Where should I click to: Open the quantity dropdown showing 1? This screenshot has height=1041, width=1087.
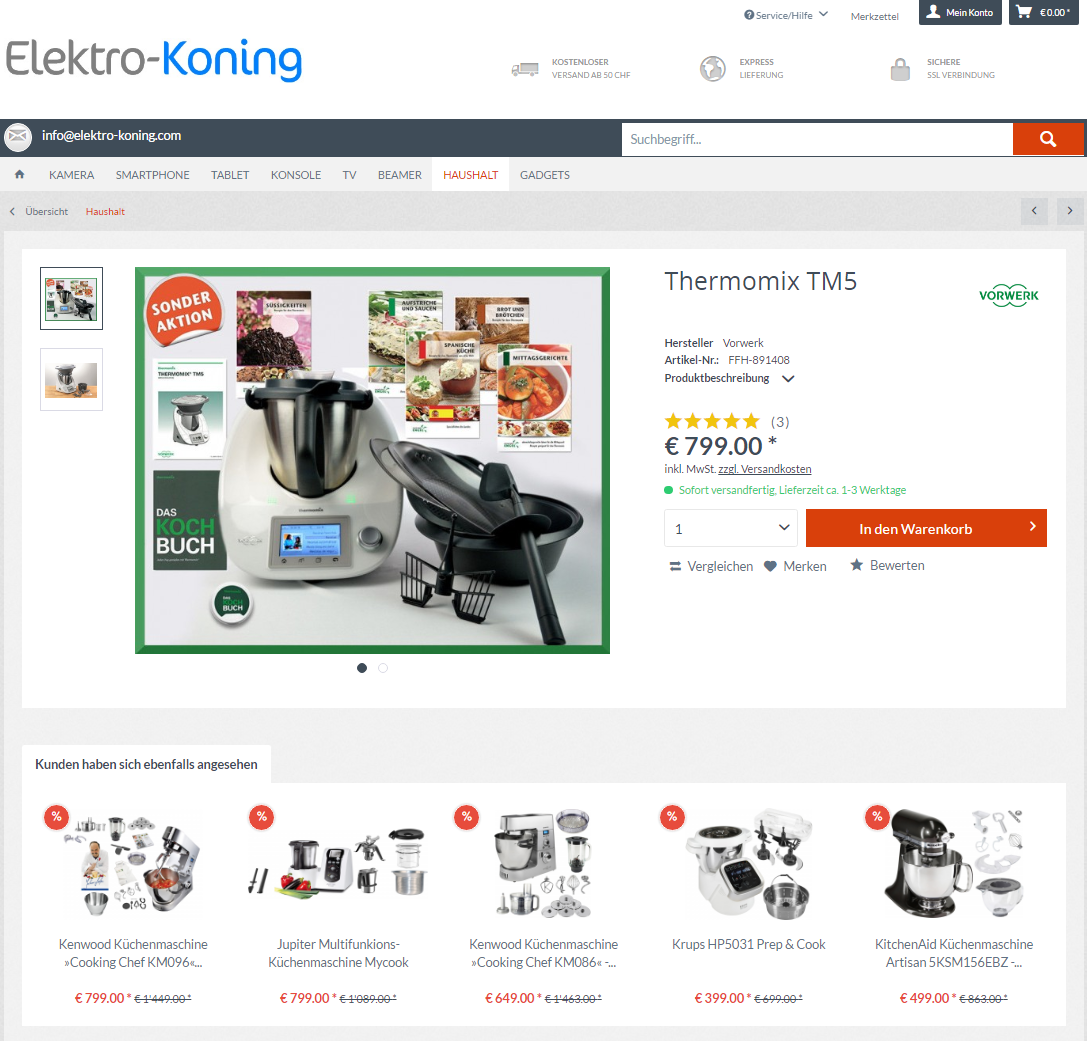[x=731, y=528]
